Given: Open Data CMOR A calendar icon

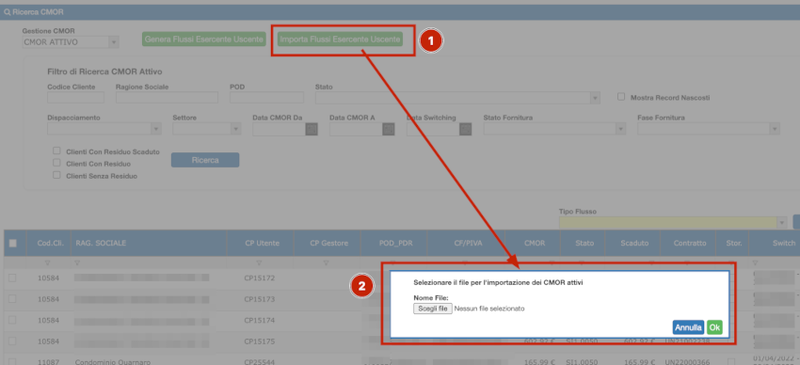Looking at the screenshot, I should tap(388, 130).
